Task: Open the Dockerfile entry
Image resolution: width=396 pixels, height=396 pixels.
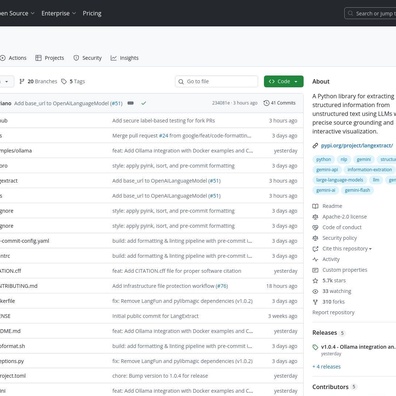Action: (7, 301)
